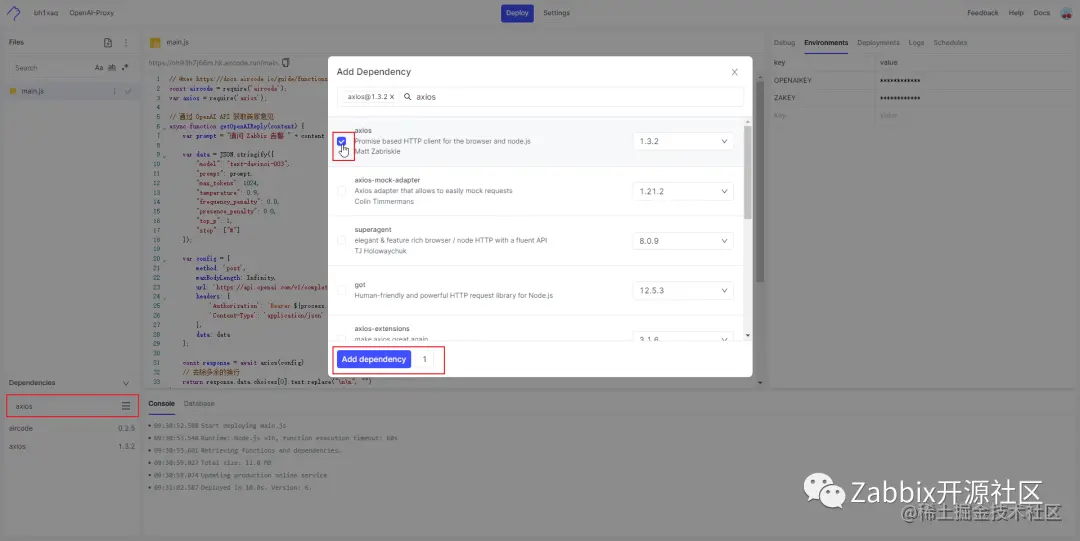This screenshot has width=1080, height=541.
Task: Click the dialog search magnifier icon
Action: coord(407,97)
